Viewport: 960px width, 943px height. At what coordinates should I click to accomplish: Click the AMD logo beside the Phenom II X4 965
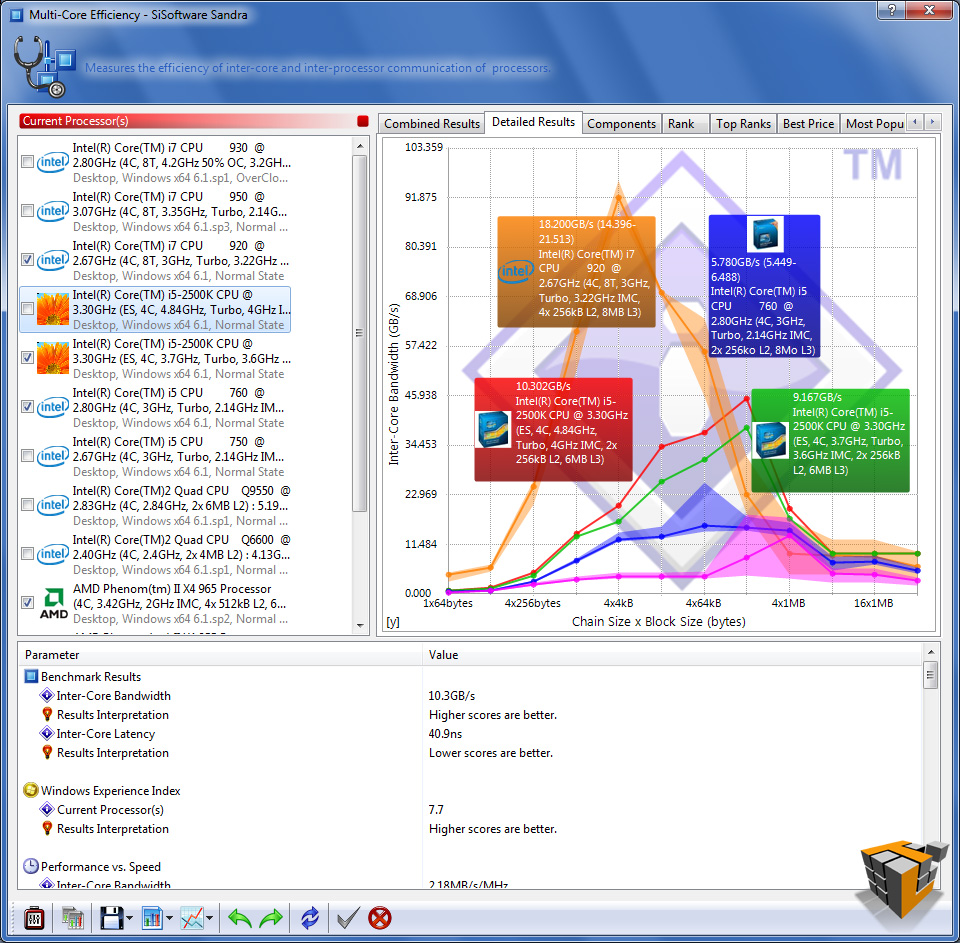(54, 603)
